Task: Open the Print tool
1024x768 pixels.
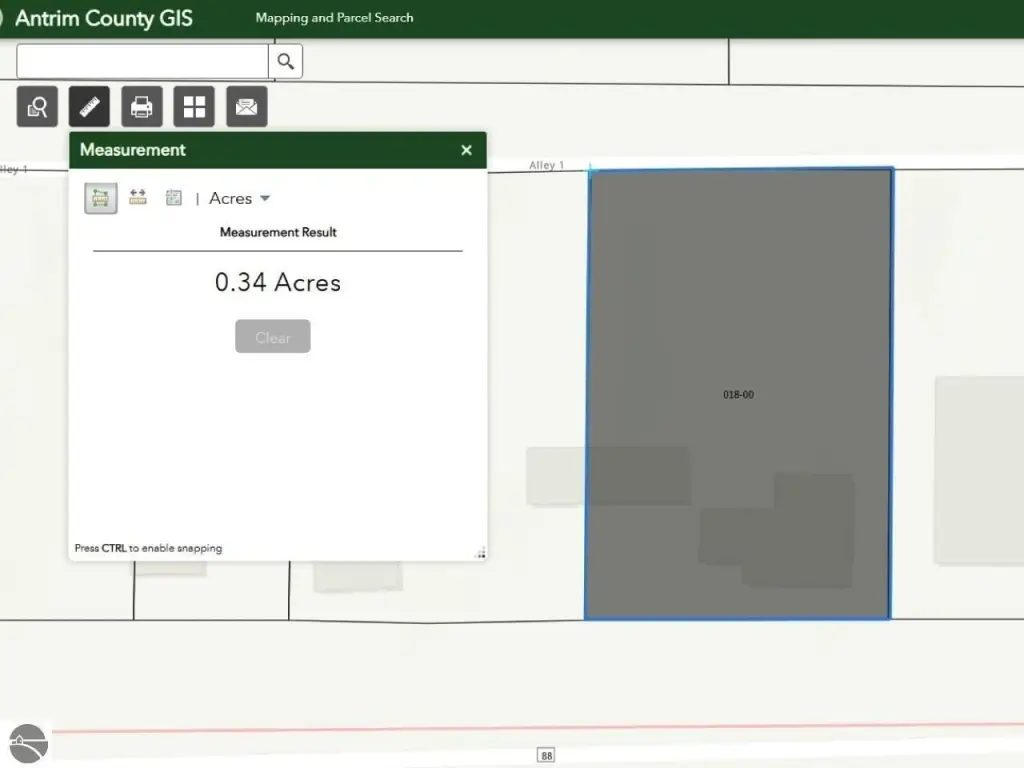Action: pos(142,106)
